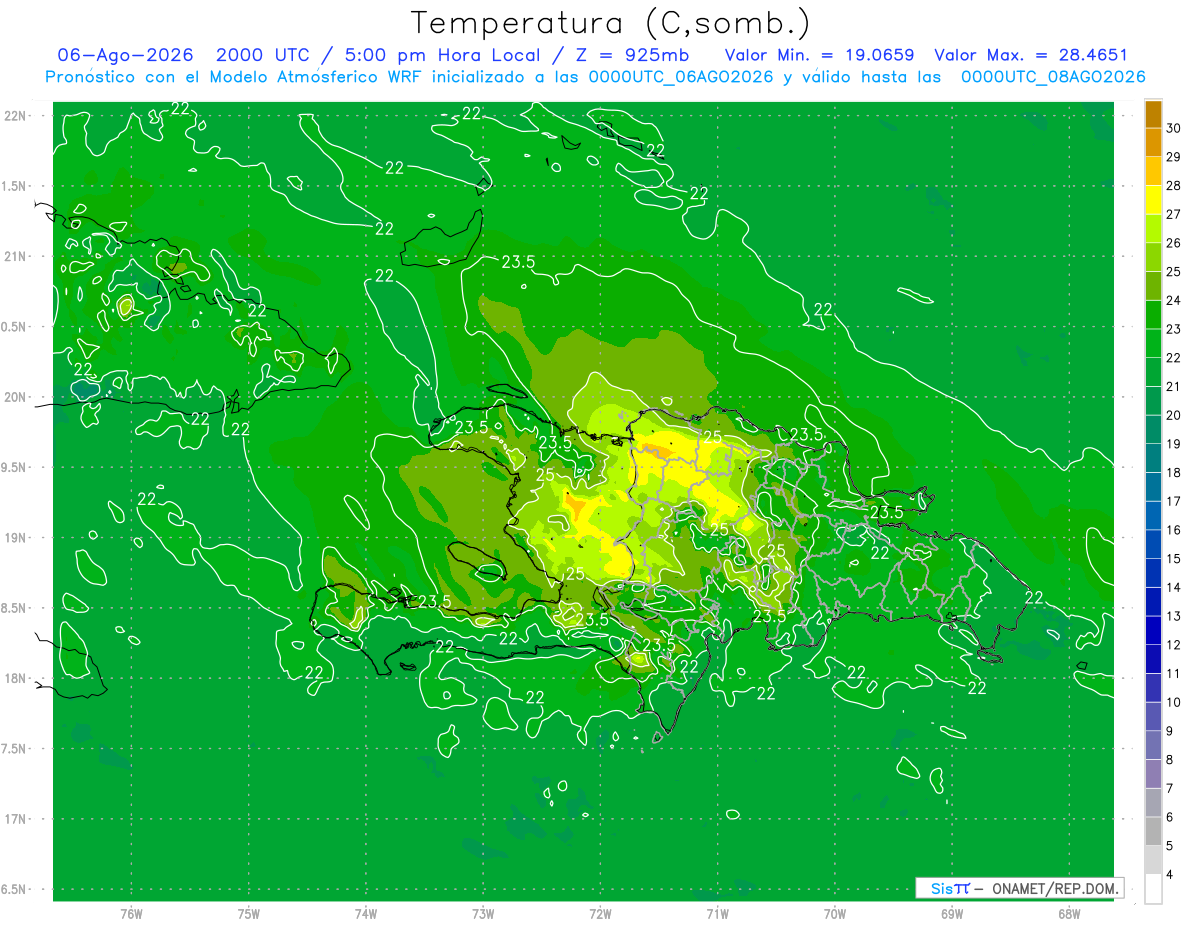This screenshot has width=1200, height=927.
Task: Pick the teal scale segment between 18 and 19
Action: (1153, 459)
